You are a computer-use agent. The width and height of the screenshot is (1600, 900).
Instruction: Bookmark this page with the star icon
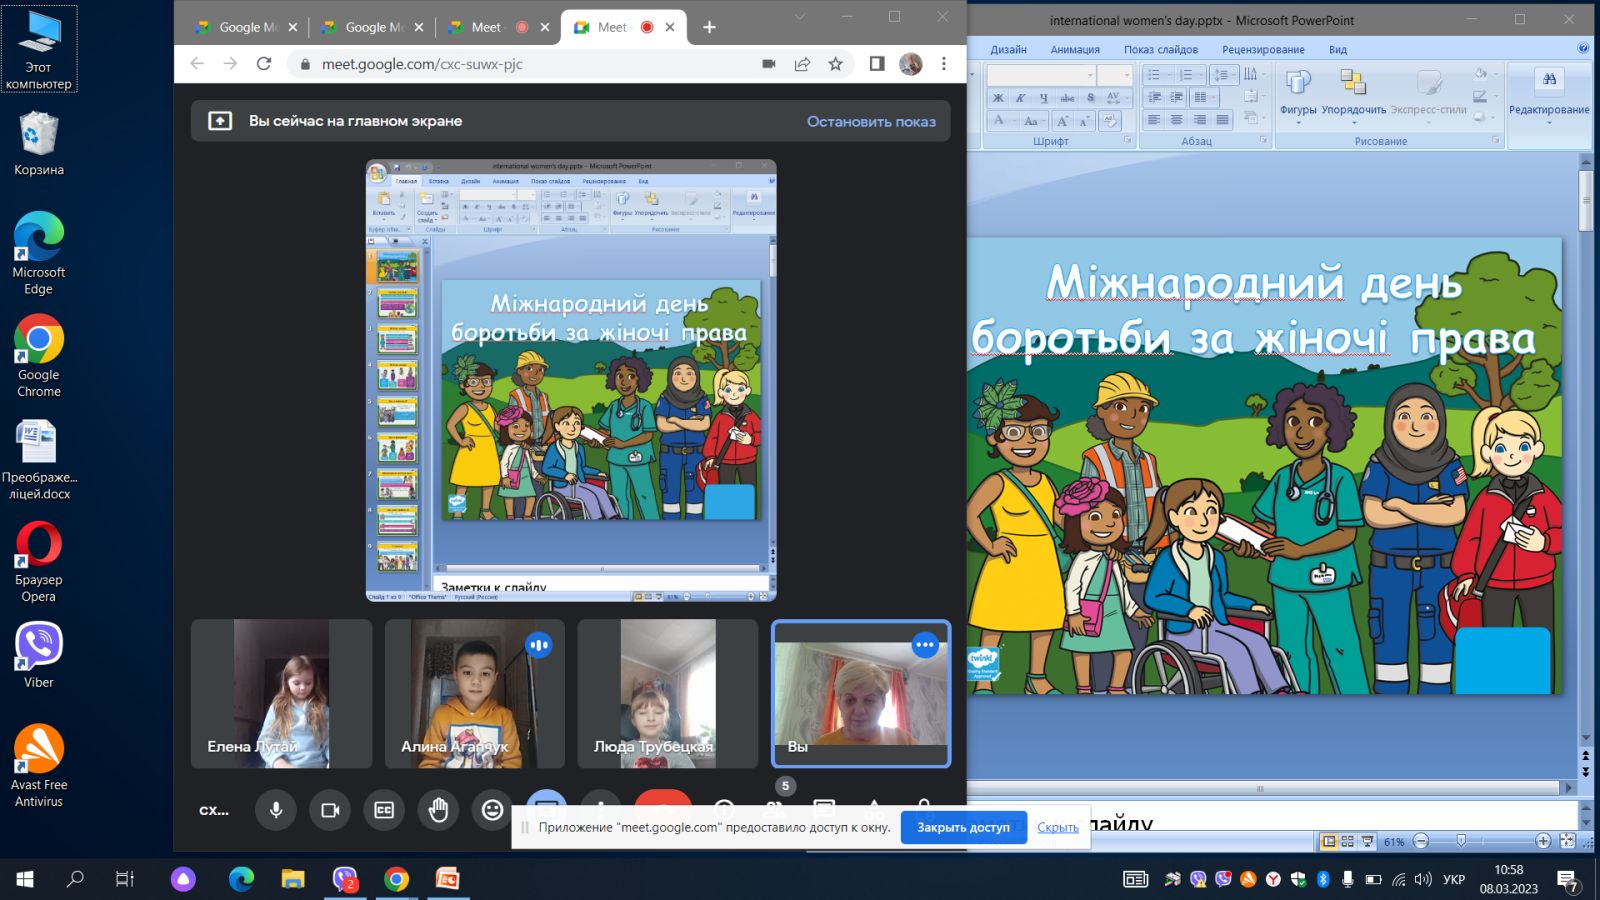(x=836, y=64)
